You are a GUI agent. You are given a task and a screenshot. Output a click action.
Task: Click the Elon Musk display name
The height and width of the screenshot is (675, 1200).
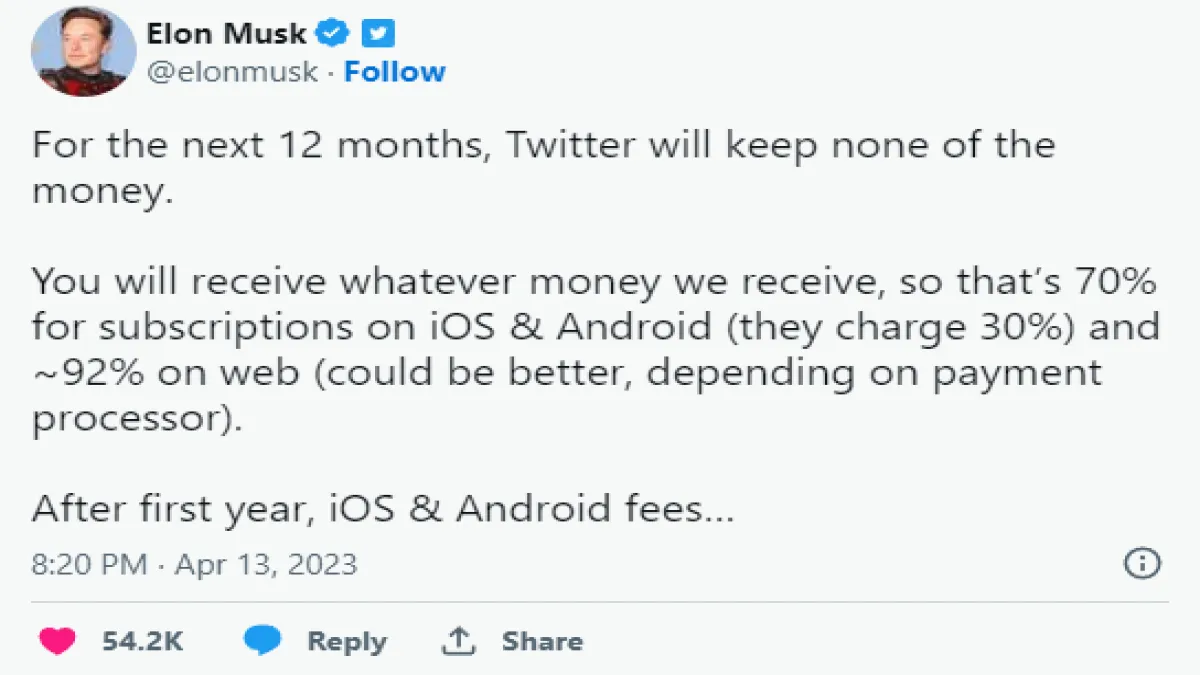click(227, 34)
